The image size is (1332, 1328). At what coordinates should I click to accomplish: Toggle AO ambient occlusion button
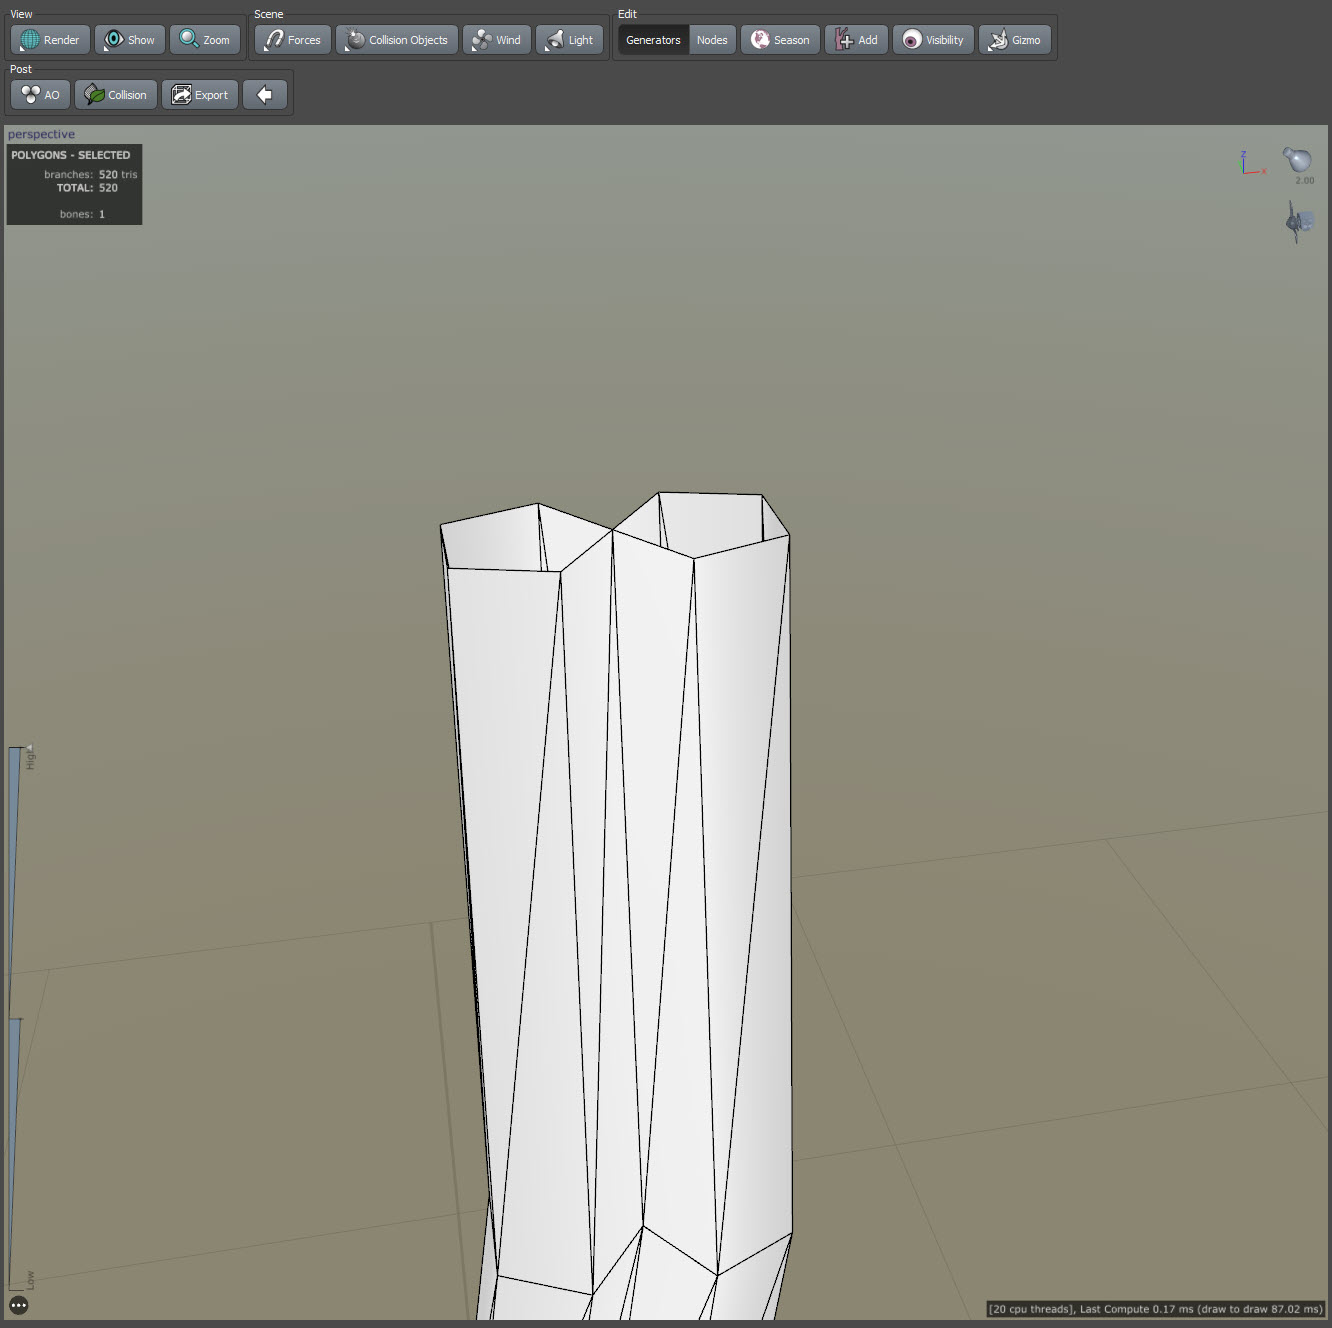(x=41, y=95)
